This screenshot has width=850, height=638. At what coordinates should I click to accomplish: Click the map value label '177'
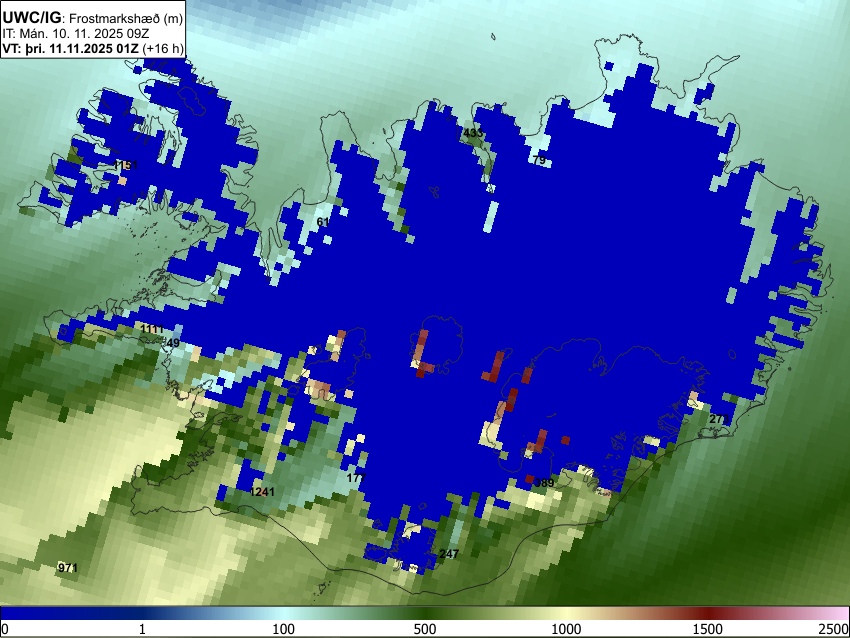[357, 478]
